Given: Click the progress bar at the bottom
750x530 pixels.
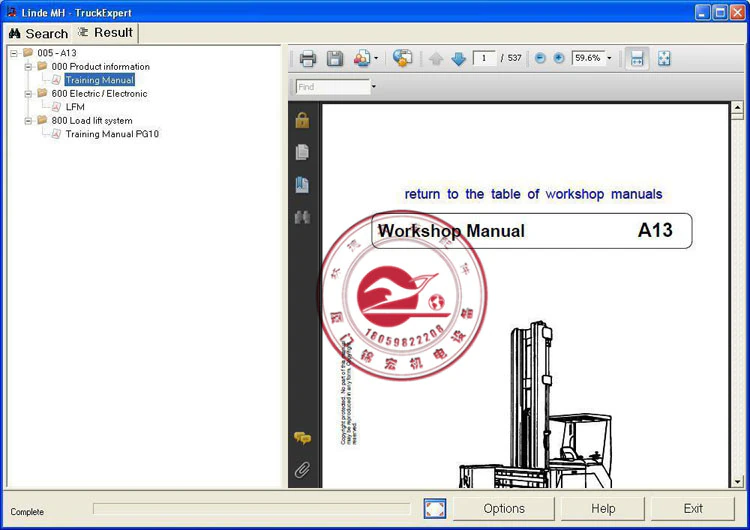Looking at the screenshot, I should [x=252, y=508].
